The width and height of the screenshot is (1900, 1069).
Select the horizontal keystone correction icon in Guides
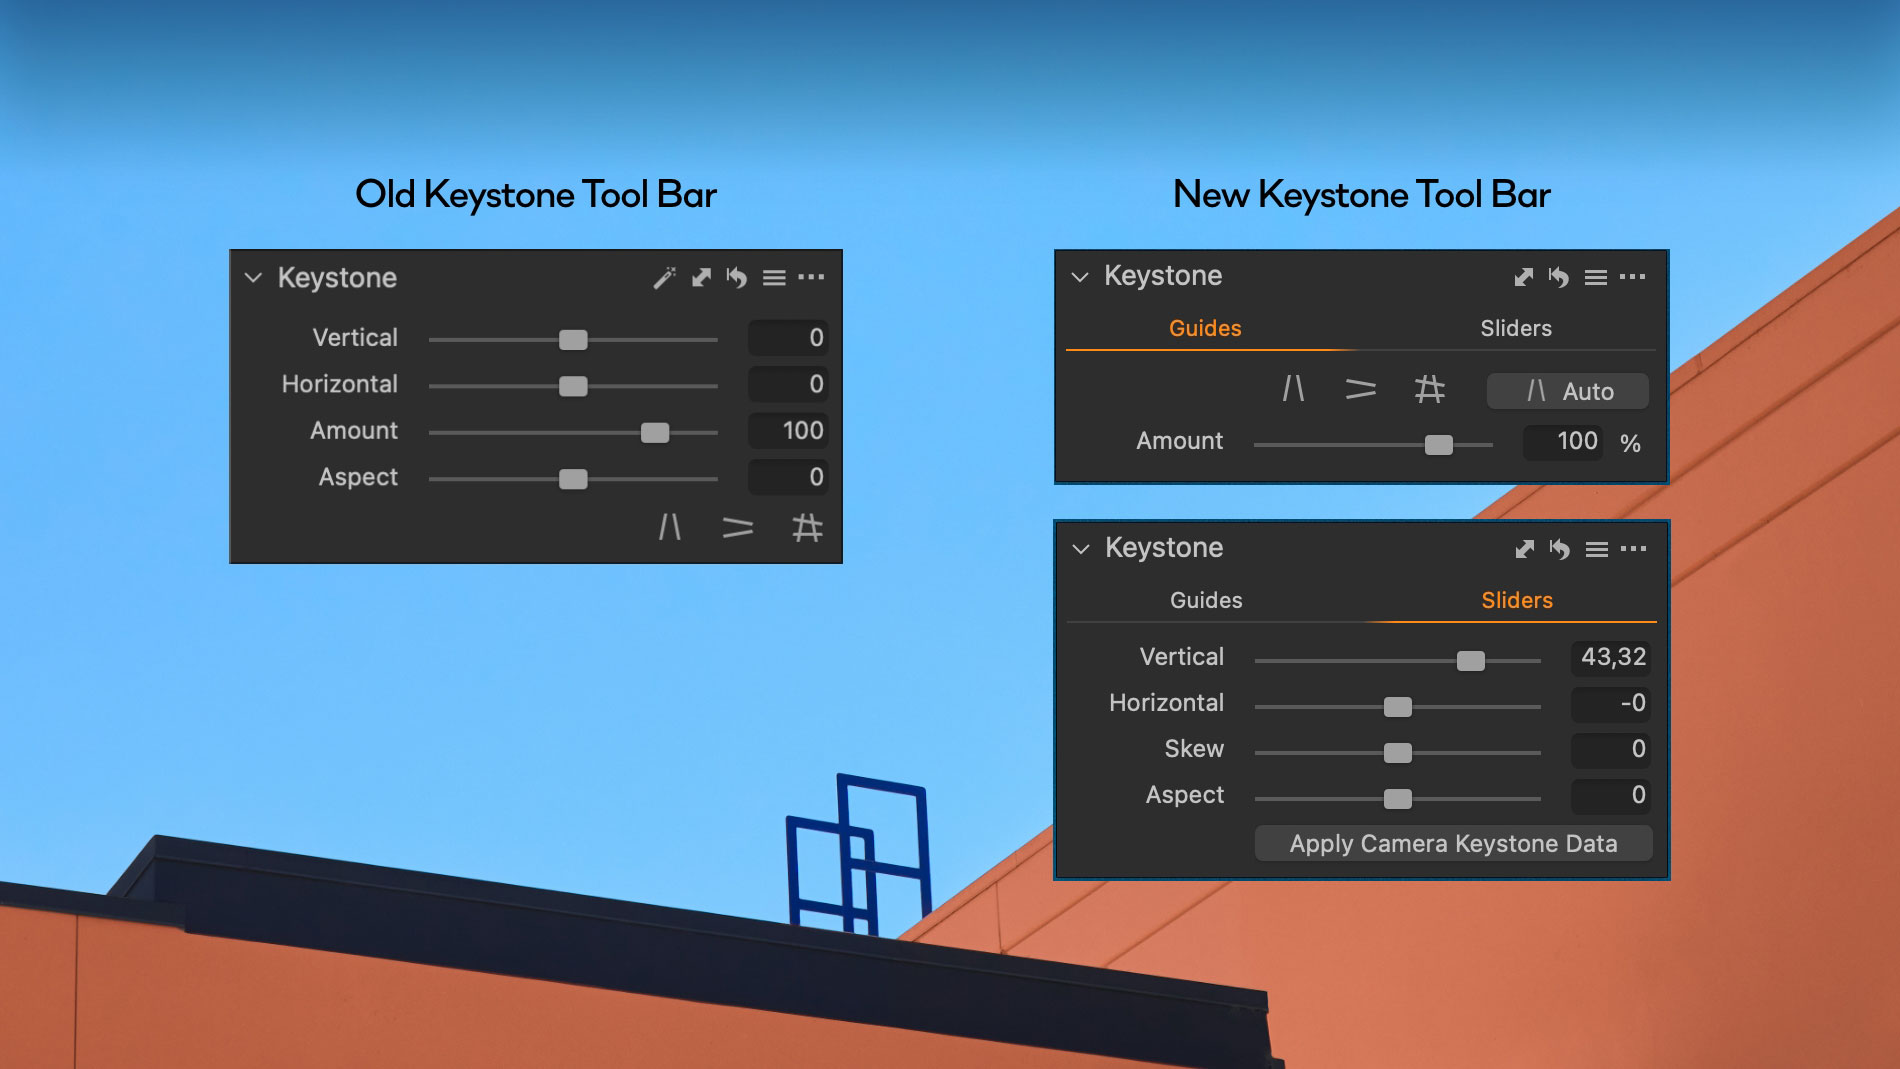coord(1362,391)
